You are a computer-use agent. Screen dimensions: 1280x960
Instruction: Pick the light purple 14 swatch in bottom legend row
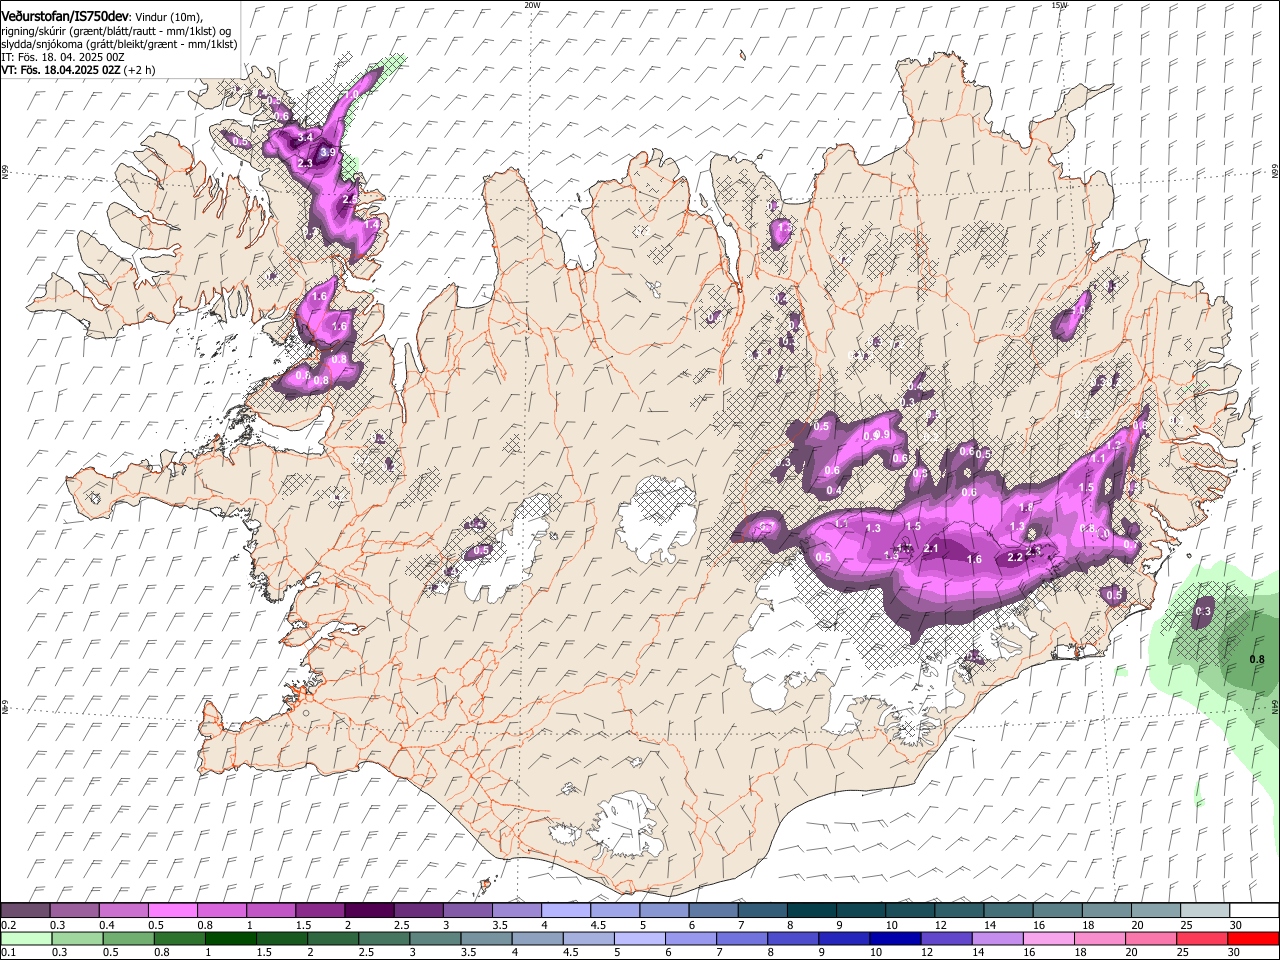[x=996, y=938]
